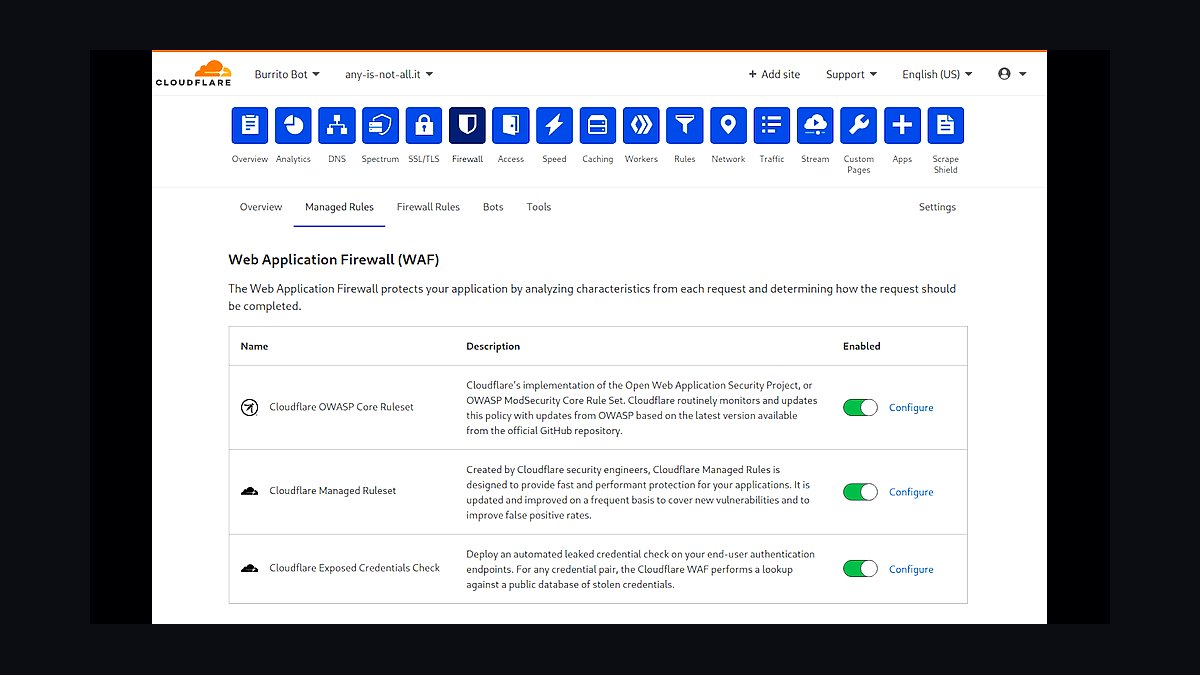
Task: Open the Analytics pie chart icon
Action: pyautogui.click(x=293, y=126)
